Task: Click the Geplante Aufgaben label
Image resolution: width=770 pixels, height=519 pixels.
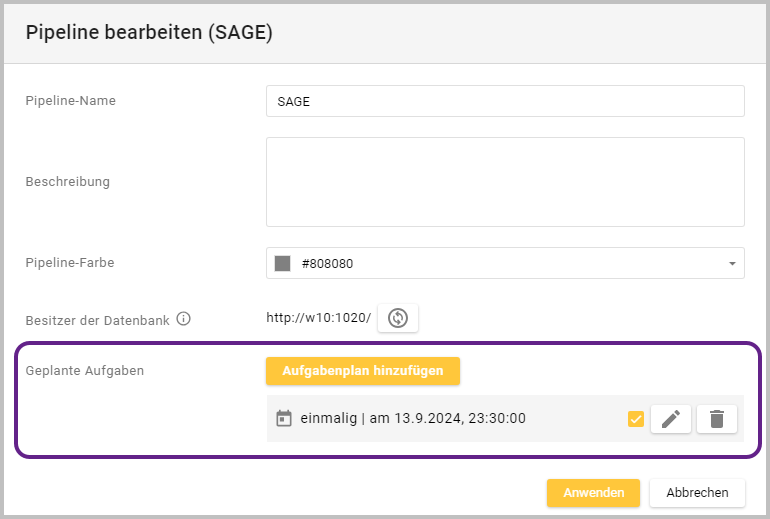Action: tap(85, 371)
